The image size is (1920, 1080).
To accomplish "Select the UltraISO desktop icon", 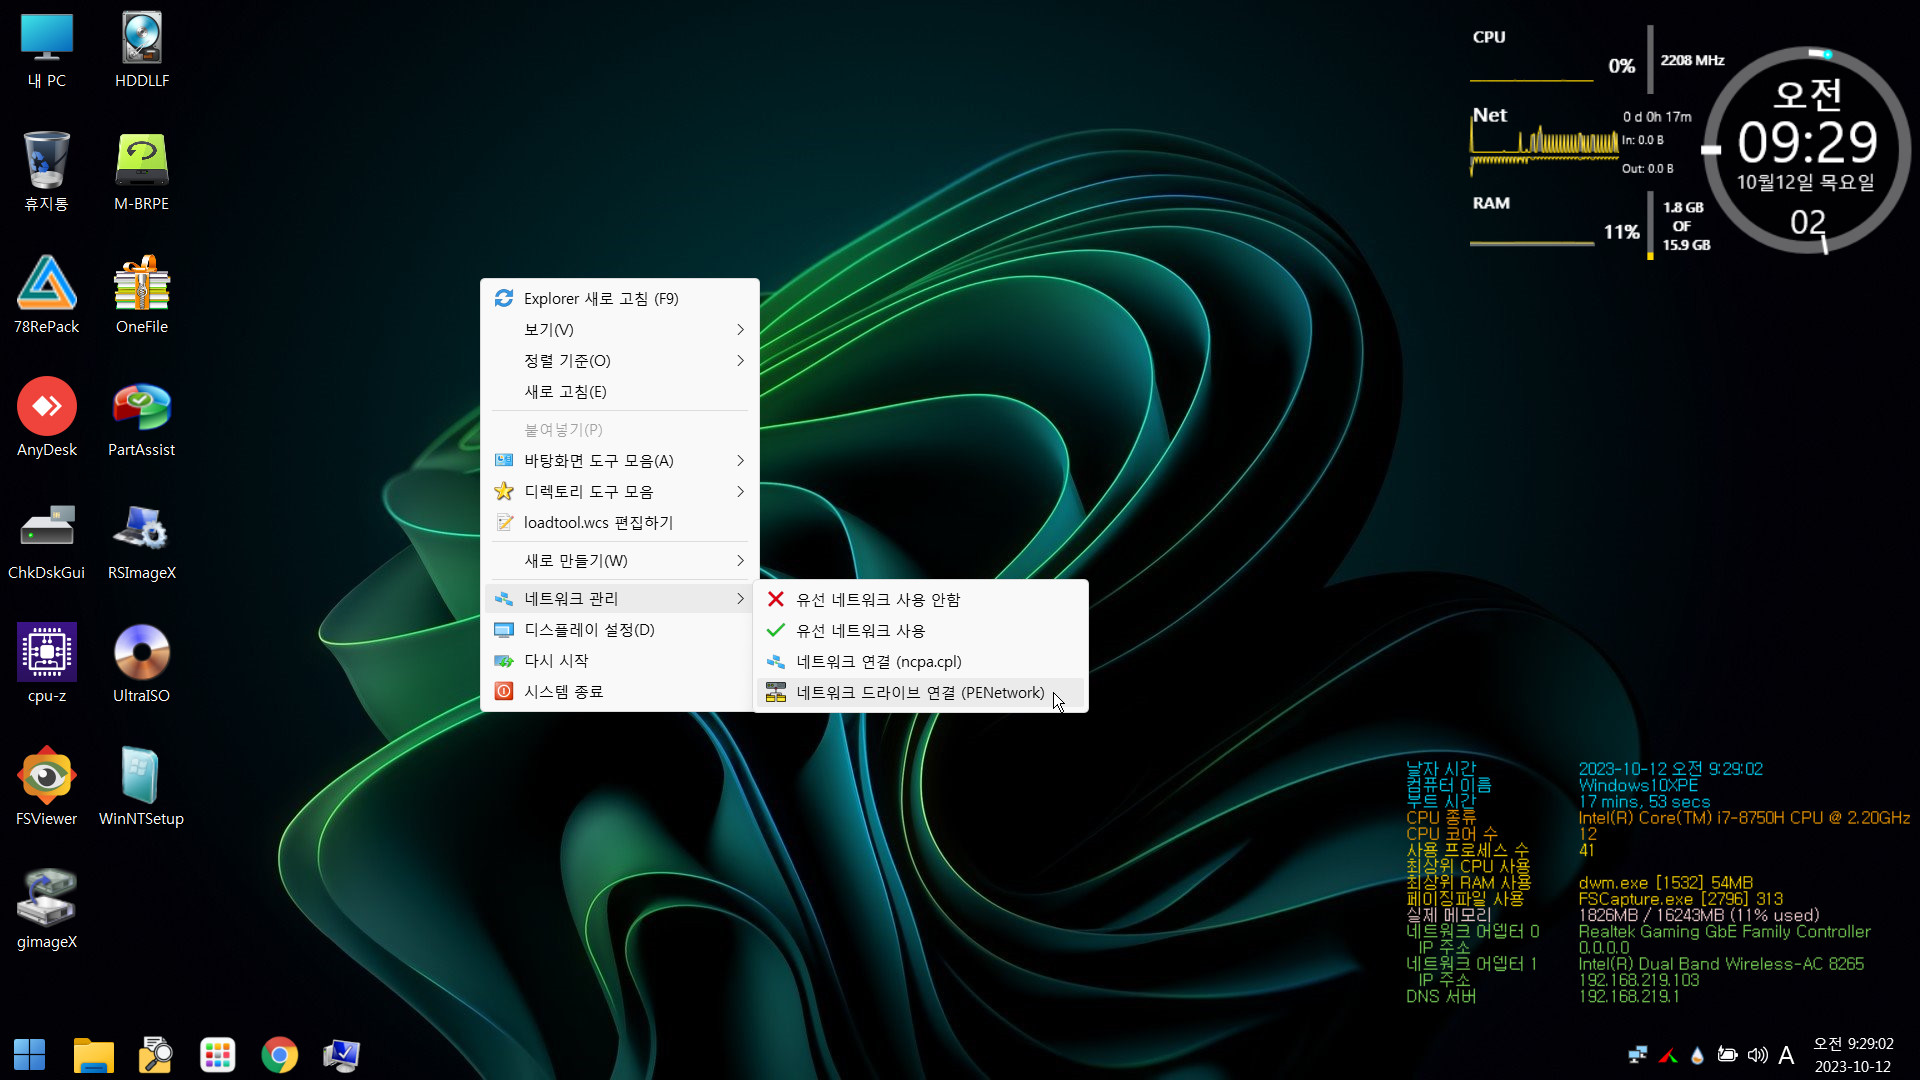I will [142, 664].
